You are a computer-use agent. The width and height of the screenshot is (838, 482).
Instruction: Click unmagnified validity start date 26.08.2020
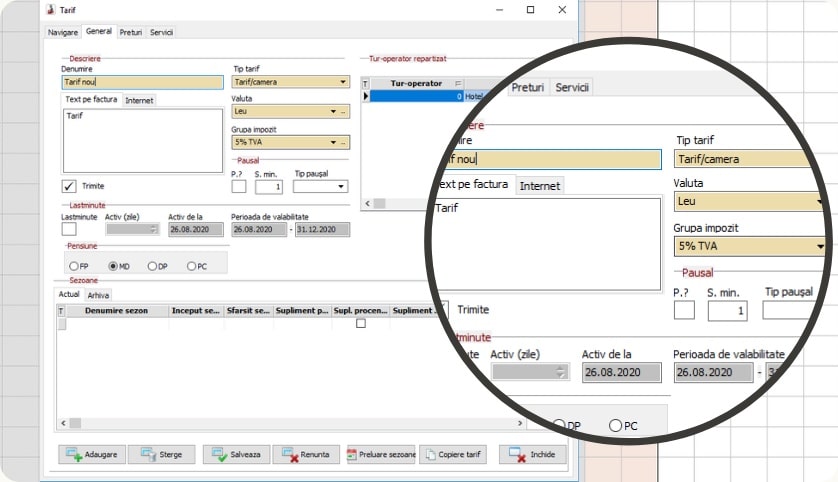tap(259, 229)
